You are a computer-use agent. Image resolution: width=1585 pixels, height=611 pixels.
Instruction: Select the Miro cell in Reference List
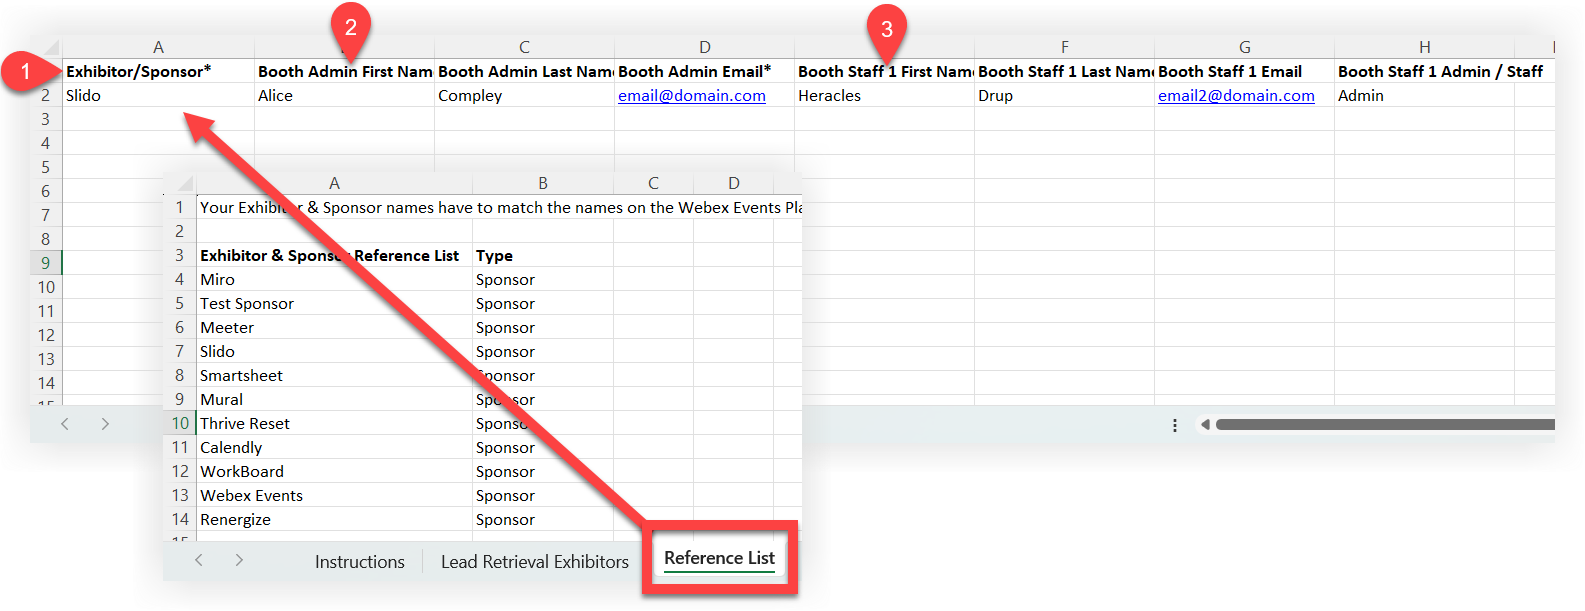(334, 279)
